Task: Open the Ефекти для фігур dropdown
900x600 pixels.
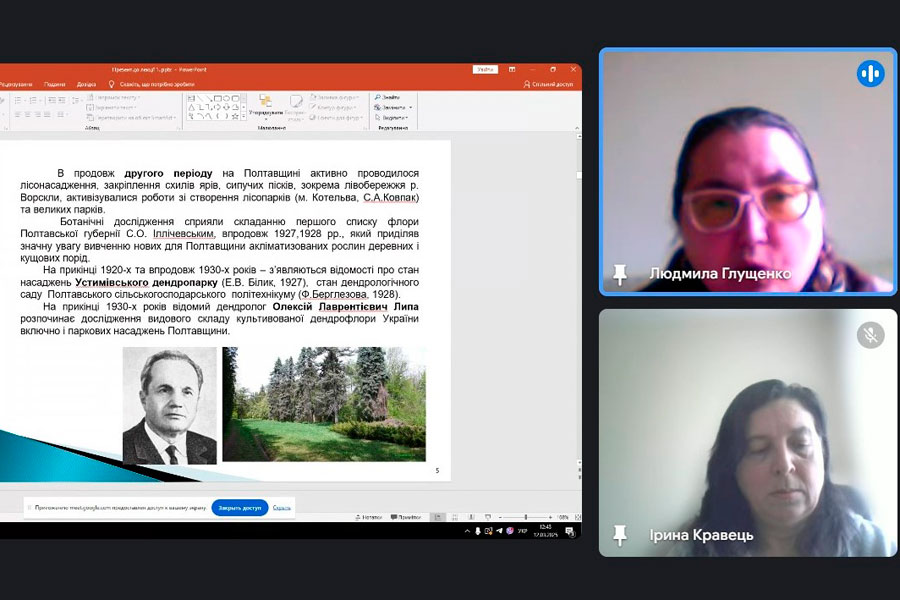Action: (x=336, y=118)
